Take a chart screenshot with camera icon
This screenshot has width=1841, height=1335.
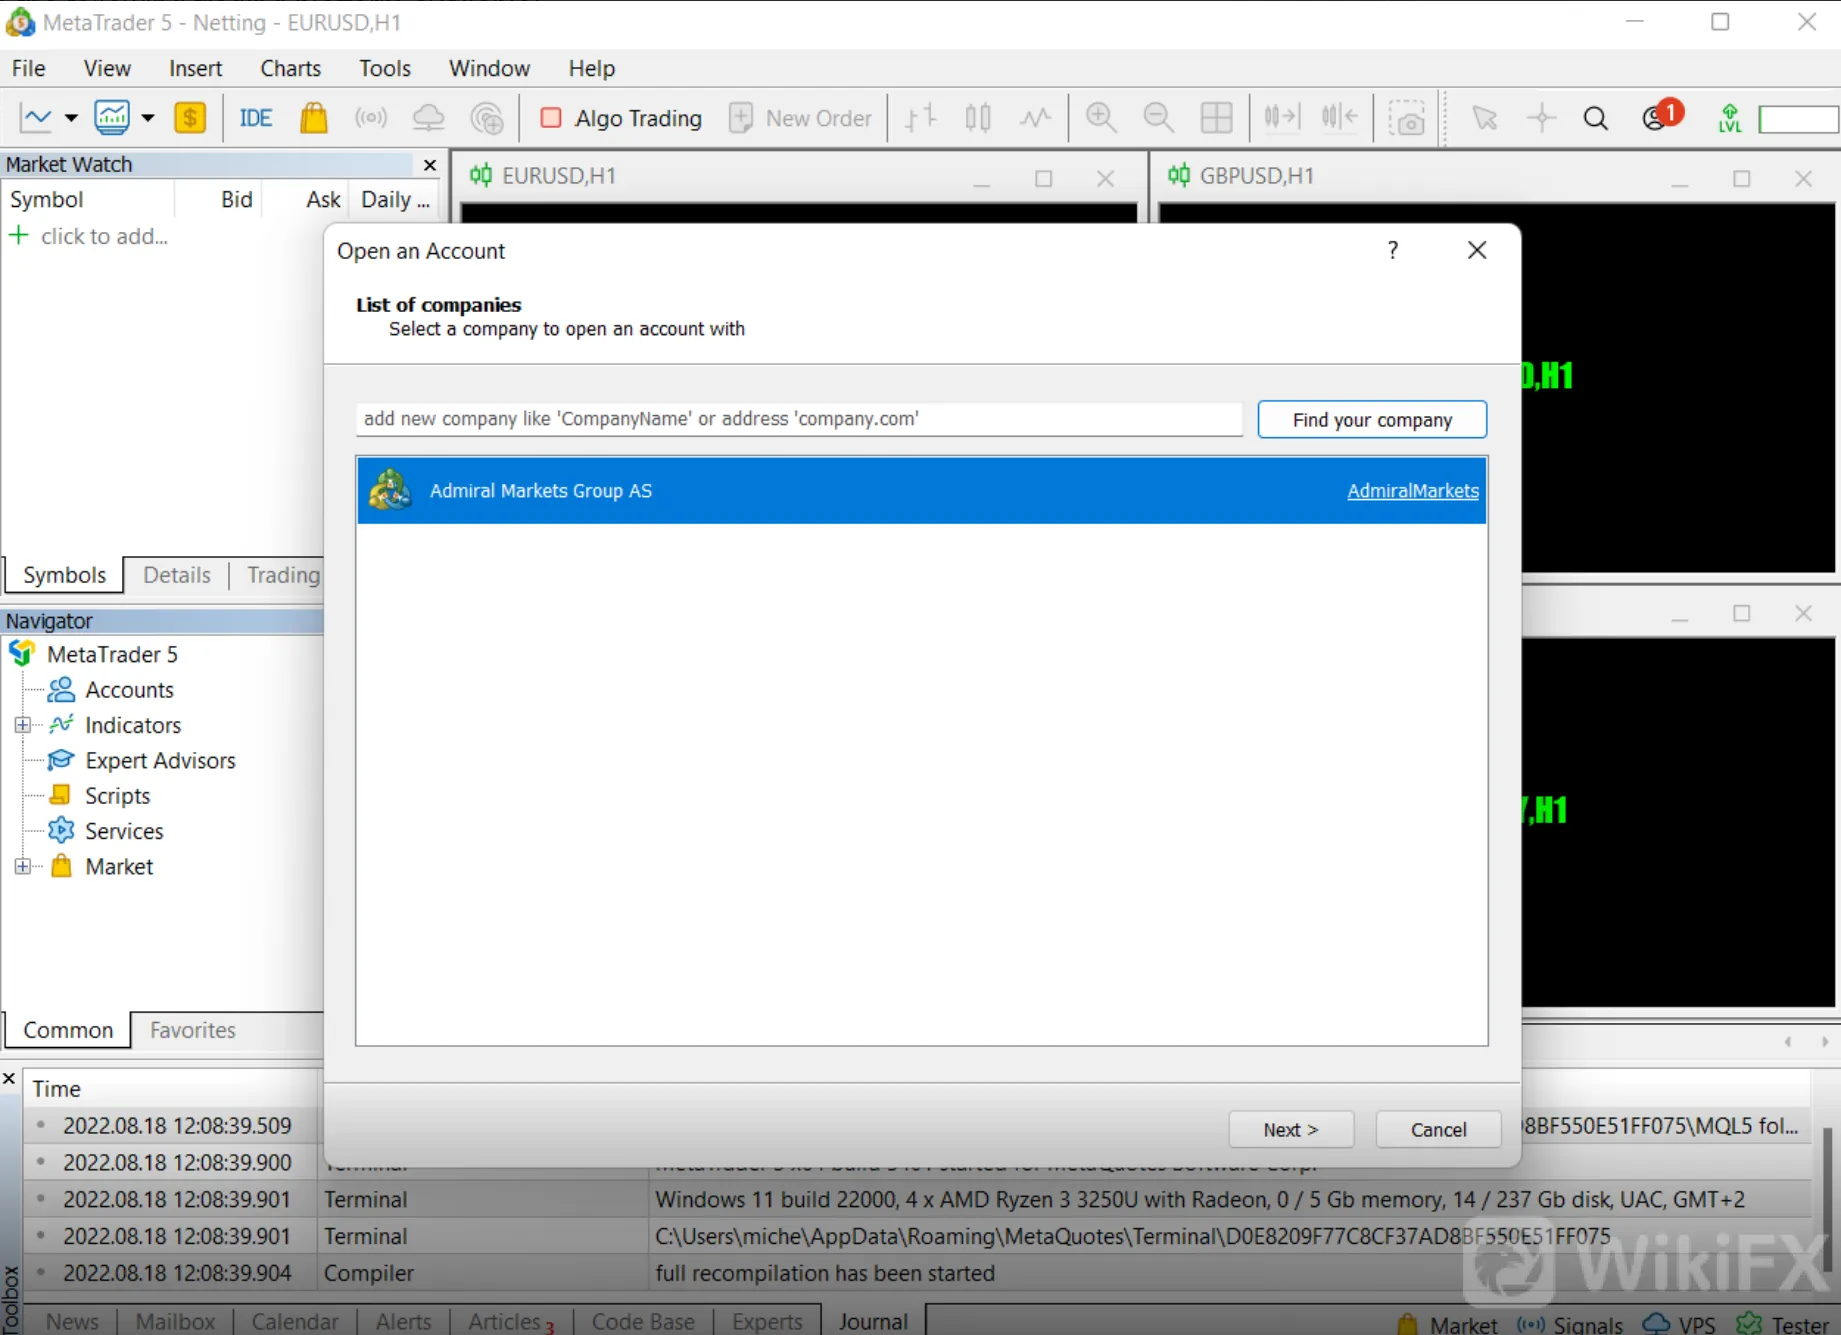[x=1407, y=118]
